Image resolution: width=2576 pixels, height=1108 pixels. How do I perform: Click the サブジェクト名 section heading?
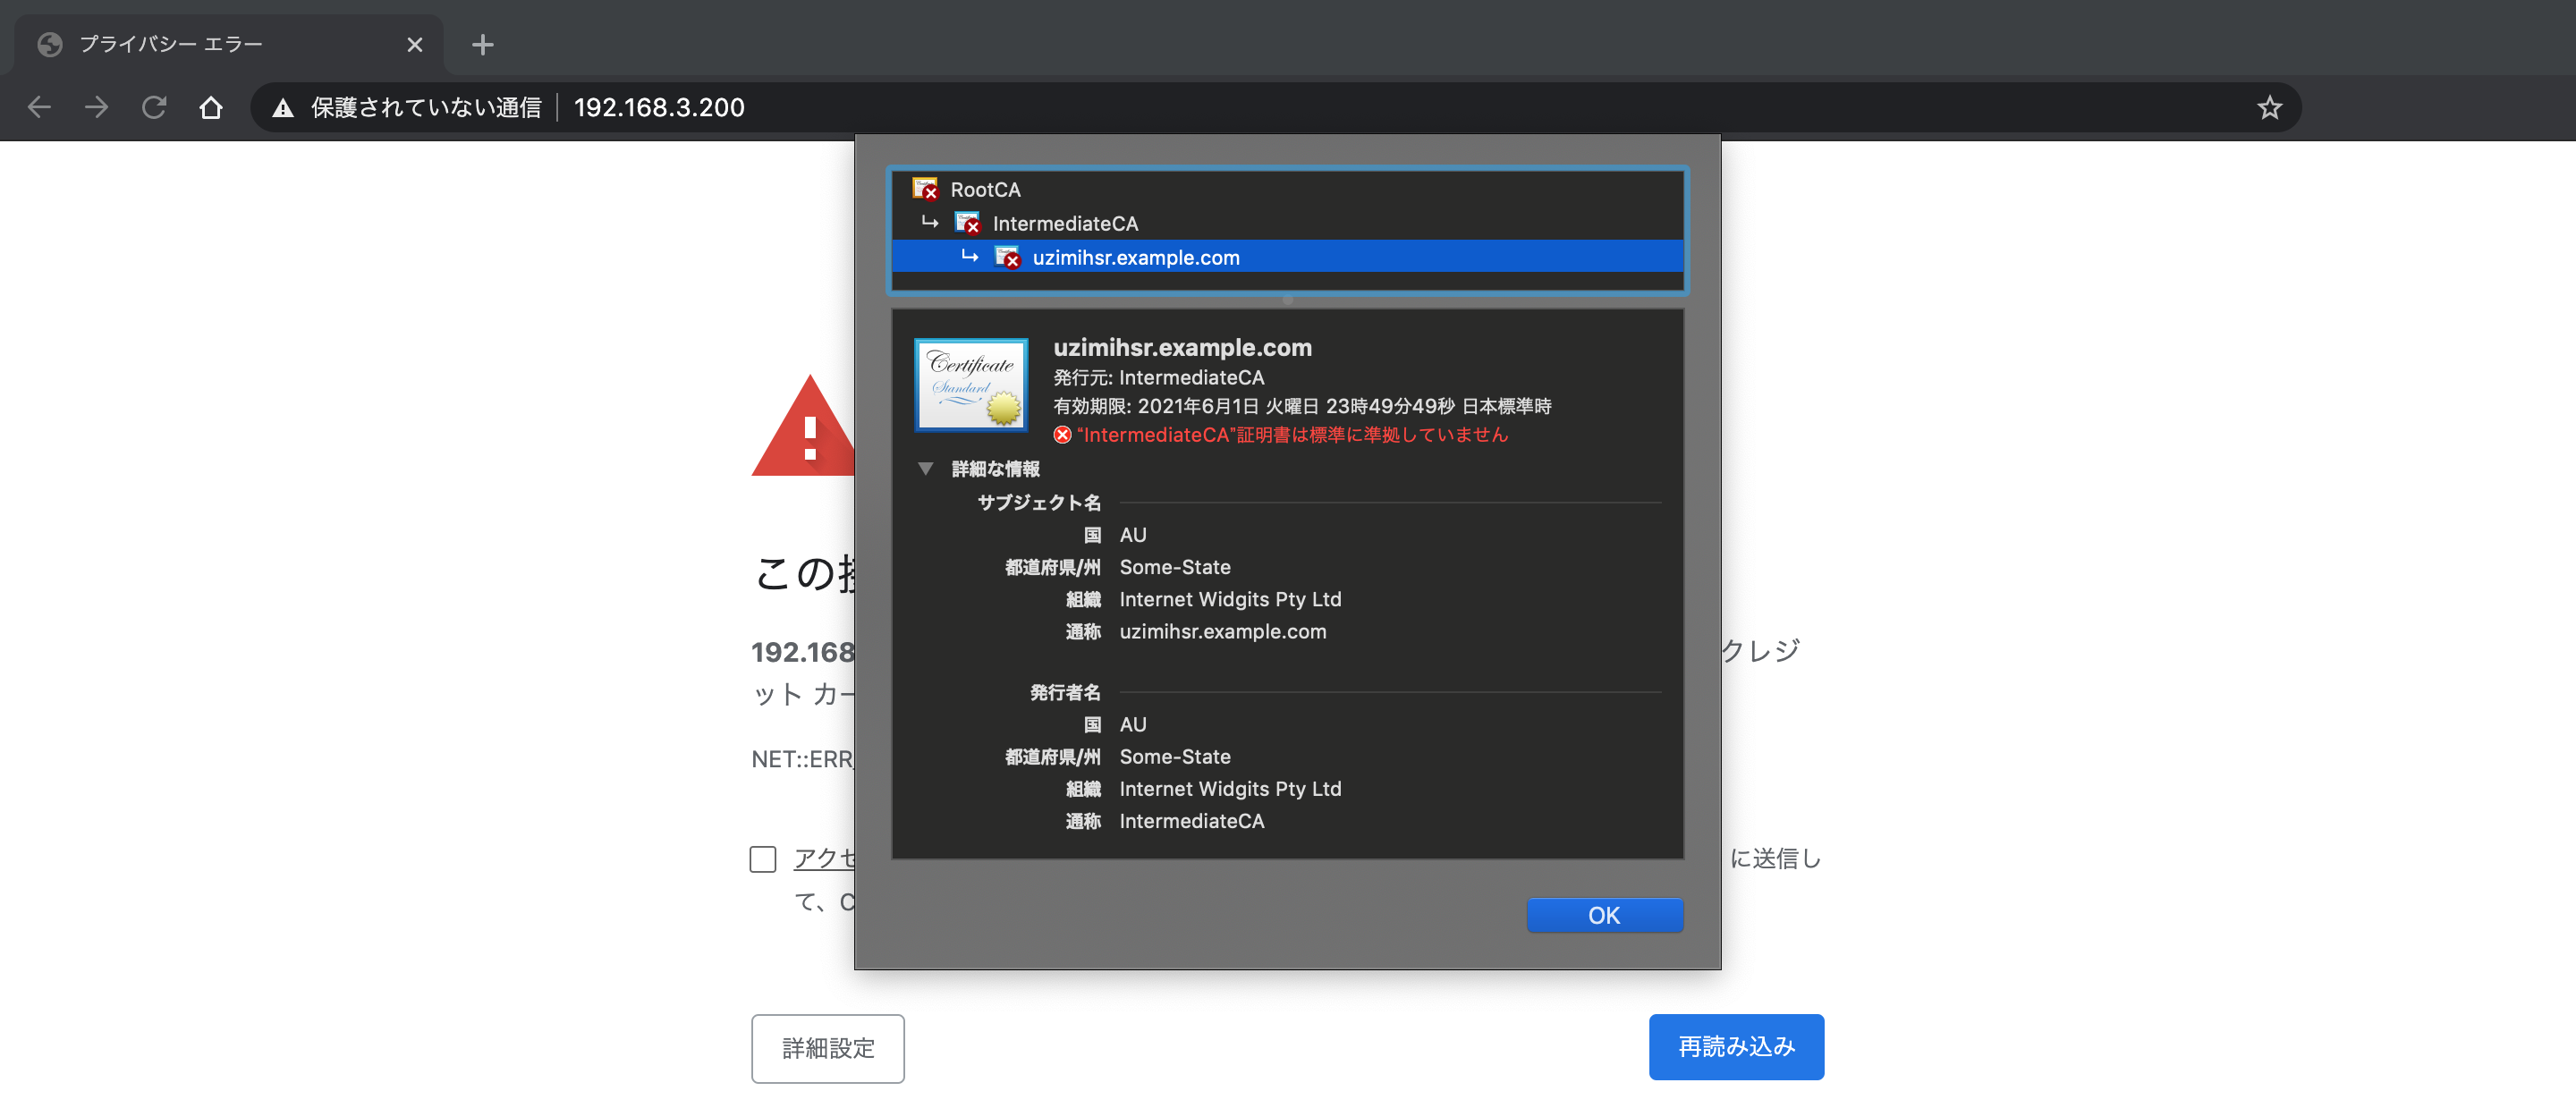[x=1039, y=503]
